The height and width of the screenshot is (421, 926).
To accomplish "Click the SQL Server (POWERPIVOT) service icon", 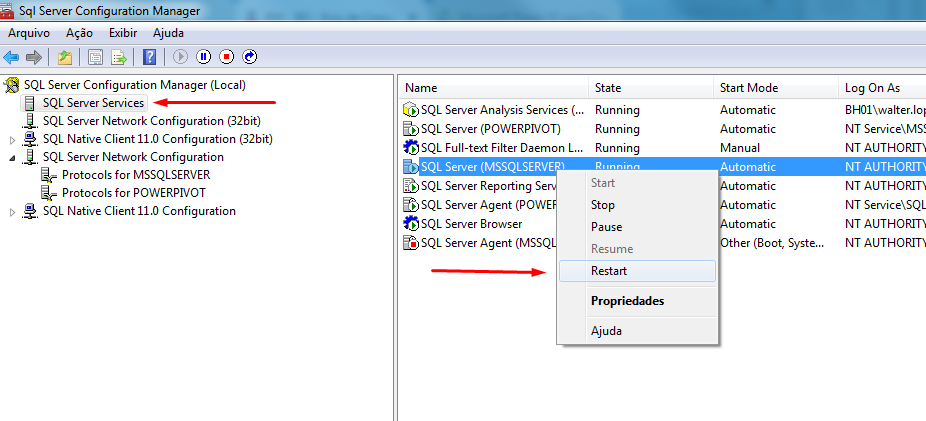I will point(410,129).
